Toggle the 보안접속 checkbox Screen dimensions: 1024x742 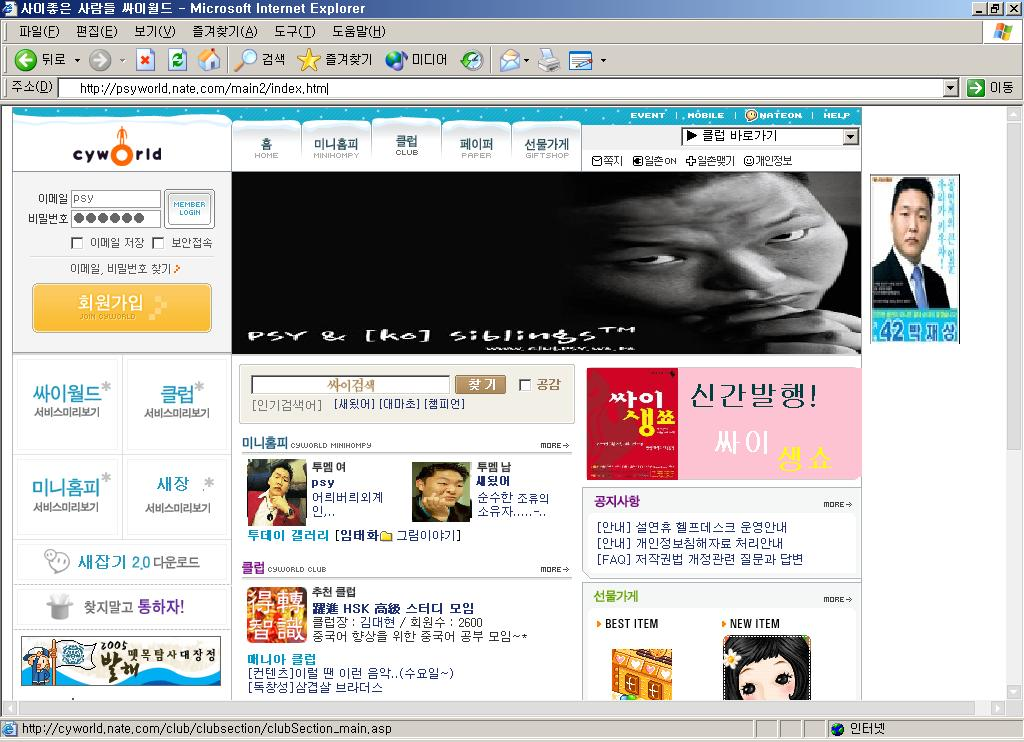[x=158, y=243]
